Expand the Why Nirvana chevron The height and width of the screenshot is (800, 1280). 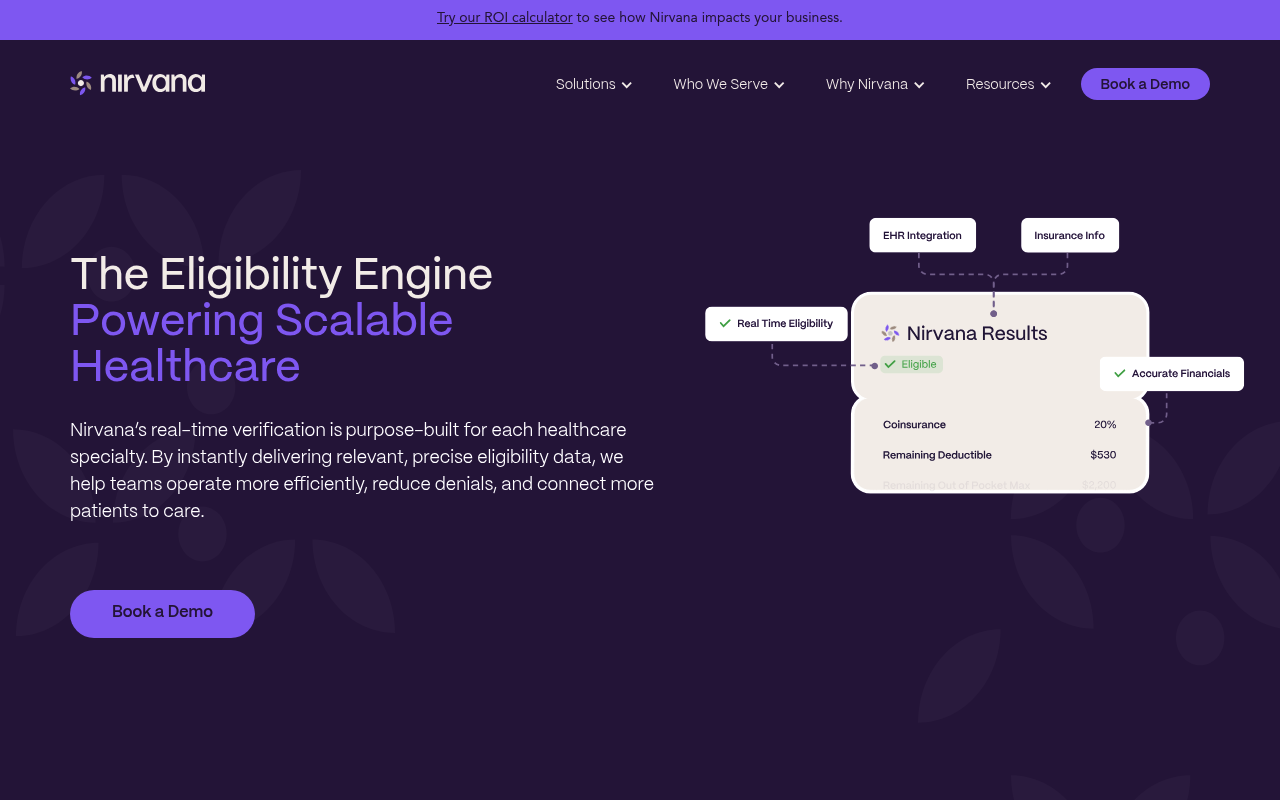point(919,85)
